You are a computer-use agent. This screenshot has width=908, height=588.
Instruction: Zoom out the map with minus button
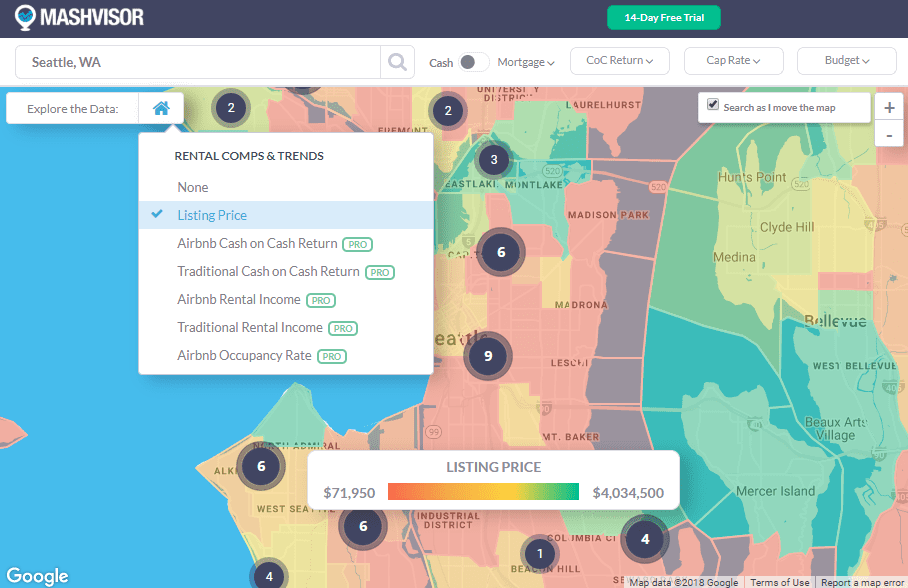(x=889, y=135)
